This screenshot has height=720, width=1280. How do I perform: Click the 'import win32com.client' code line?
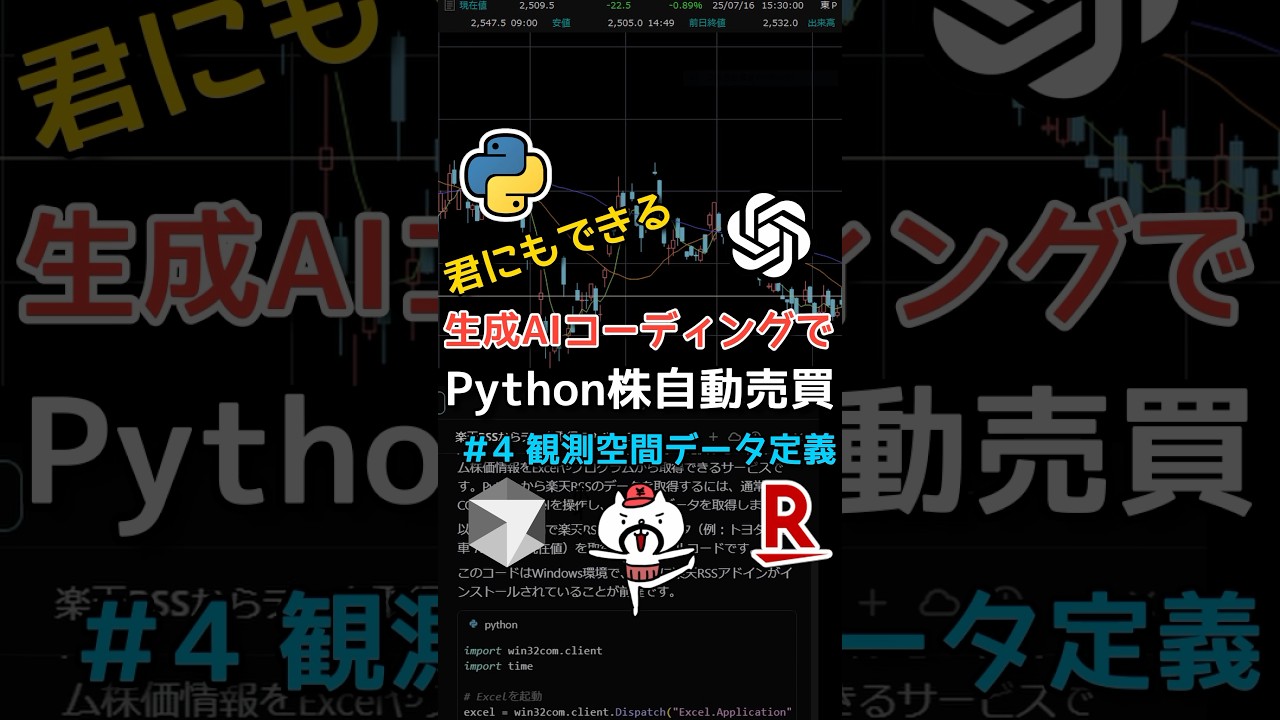coord(533,651)
